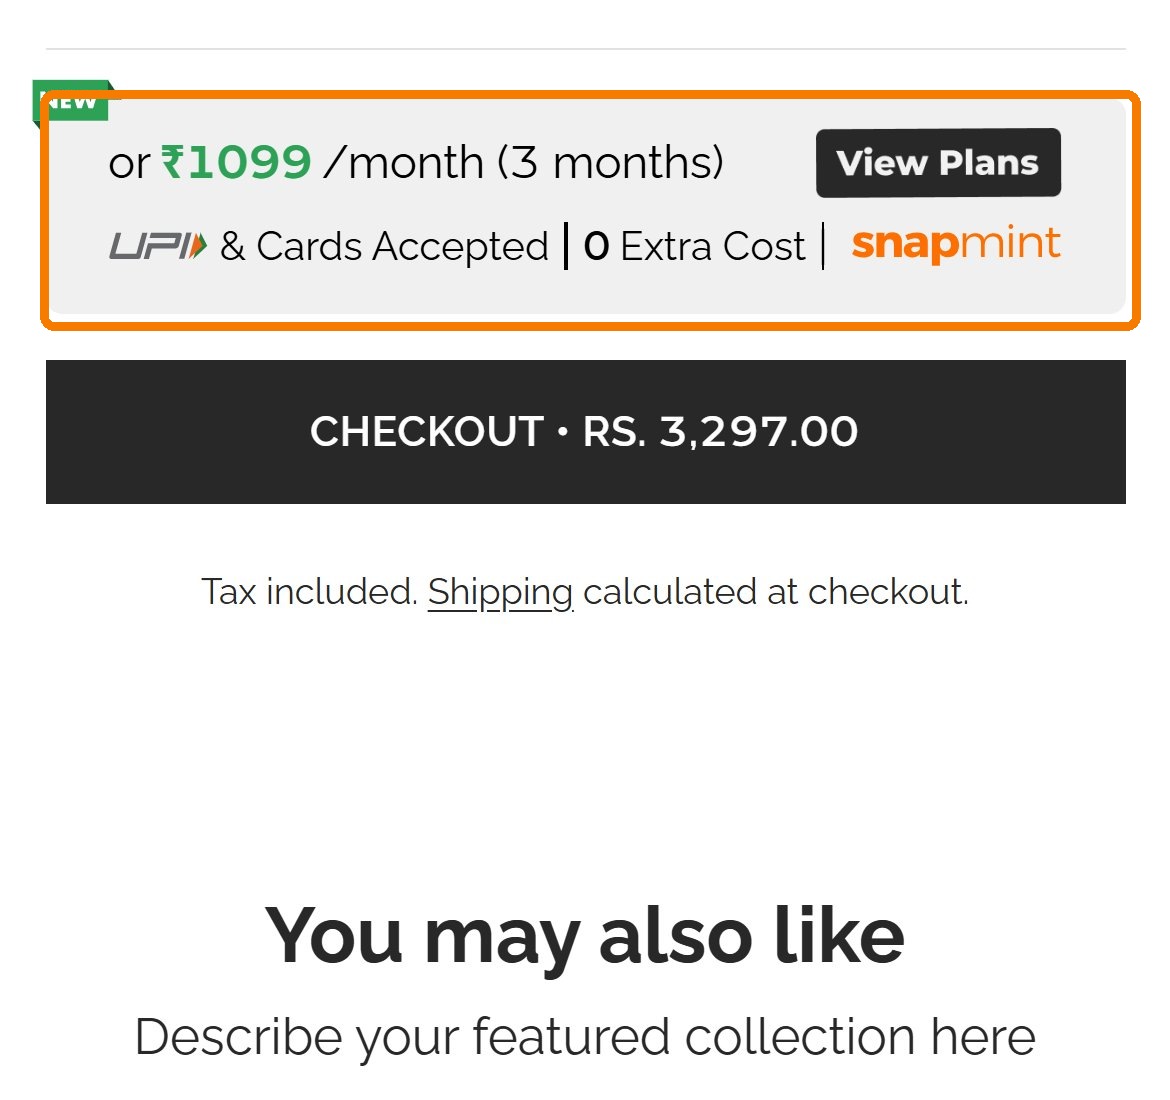Click the bold "snap" part of snapmint

905,245
